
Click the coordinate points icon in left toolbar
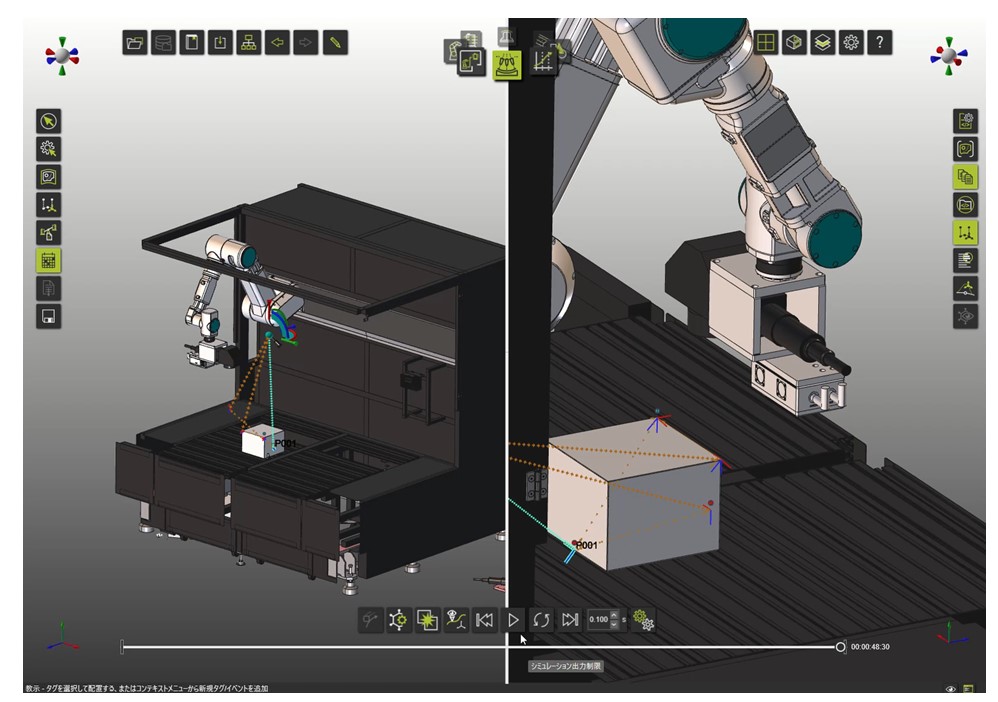click(48, 205)
